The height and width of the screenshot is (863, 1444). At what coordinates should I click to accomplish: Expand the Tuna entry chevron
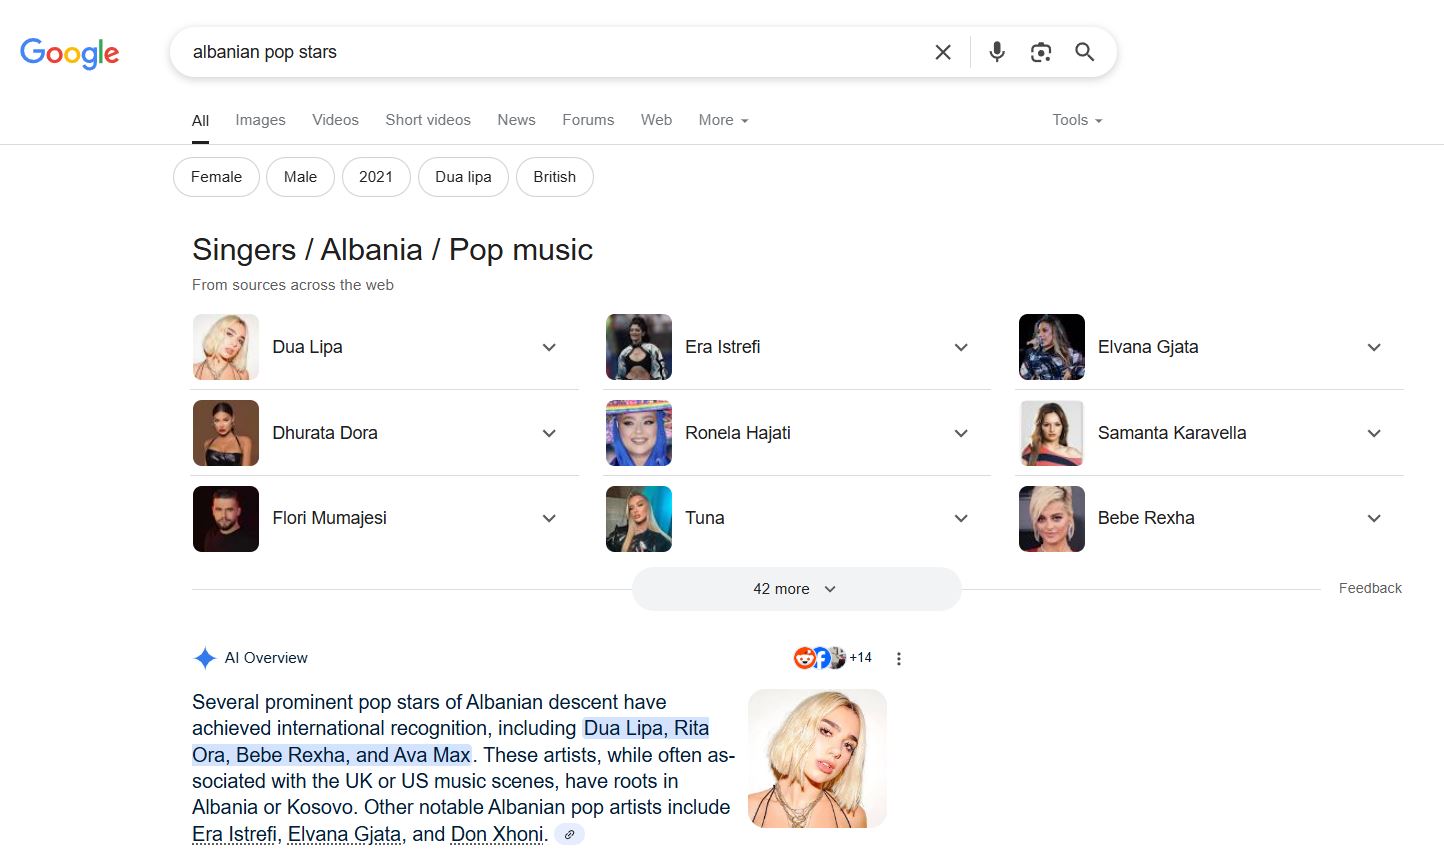pos(961,519)
